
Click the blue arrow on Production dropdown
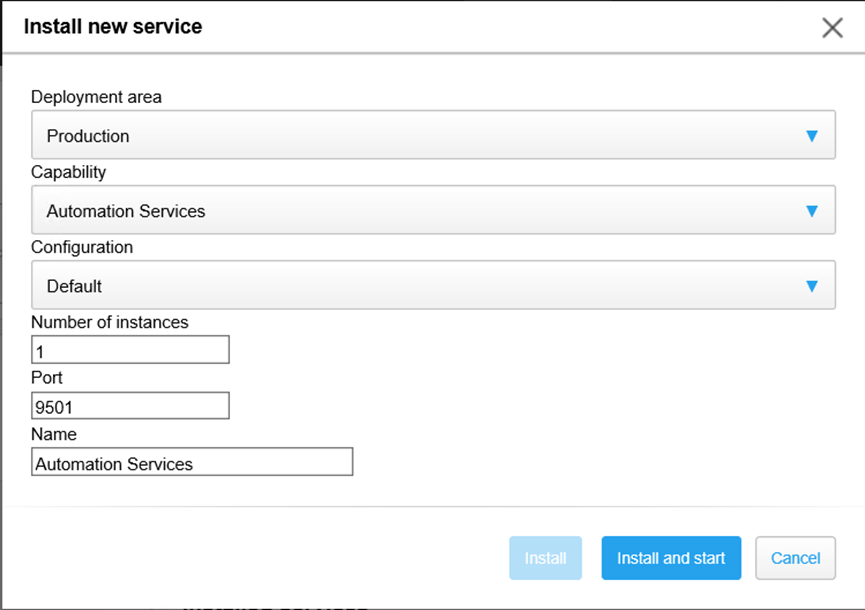point(812,136)
